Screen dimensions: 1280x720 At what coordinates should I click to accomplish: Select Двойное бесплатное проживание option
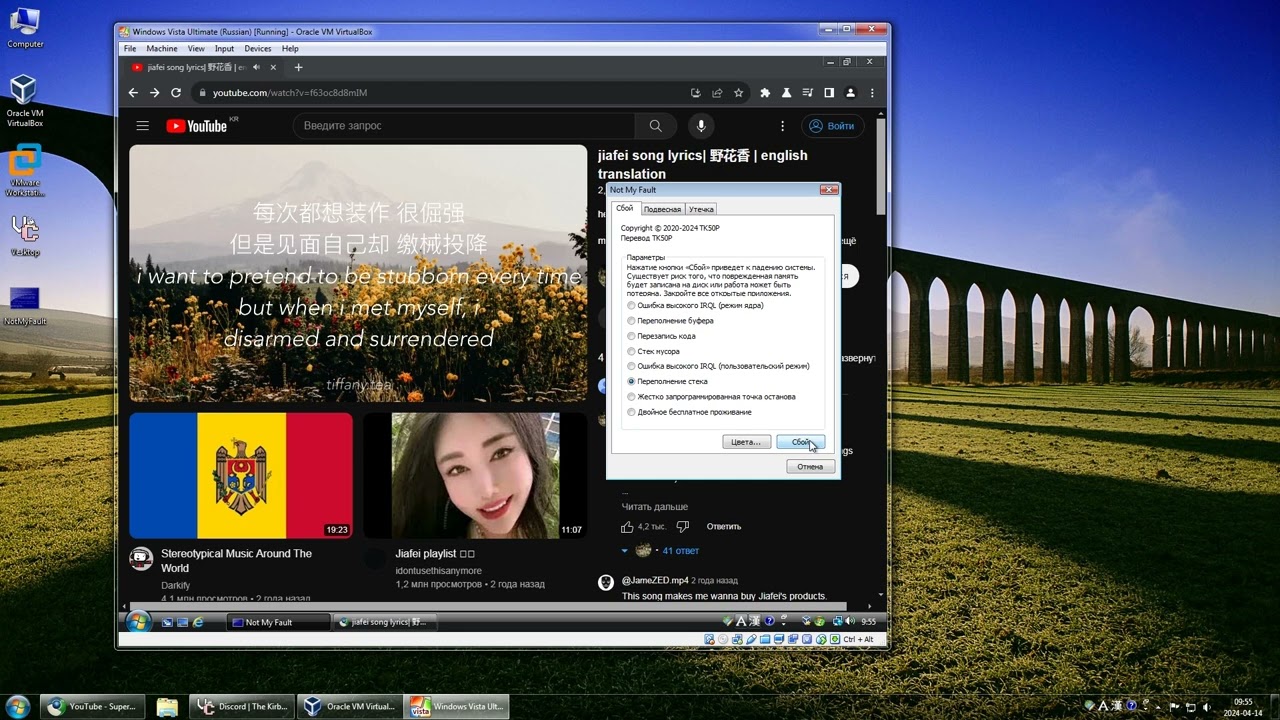(x=689, y=412)
